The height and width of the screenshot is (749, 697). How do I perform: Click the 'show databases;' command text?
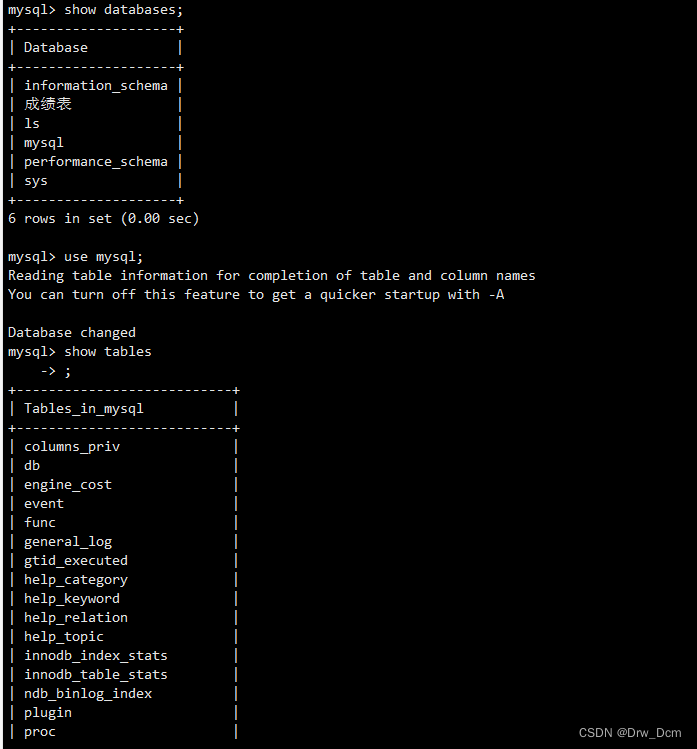point(123,10)
